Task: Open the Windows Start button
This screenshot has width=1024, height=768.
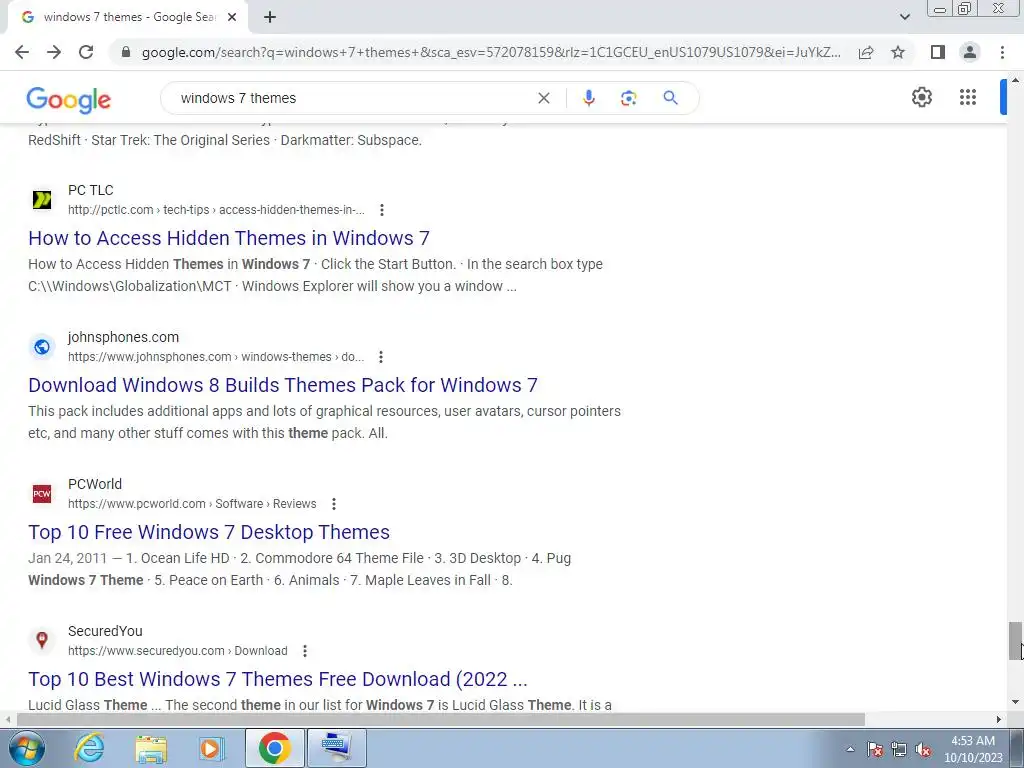Action: 26,748
